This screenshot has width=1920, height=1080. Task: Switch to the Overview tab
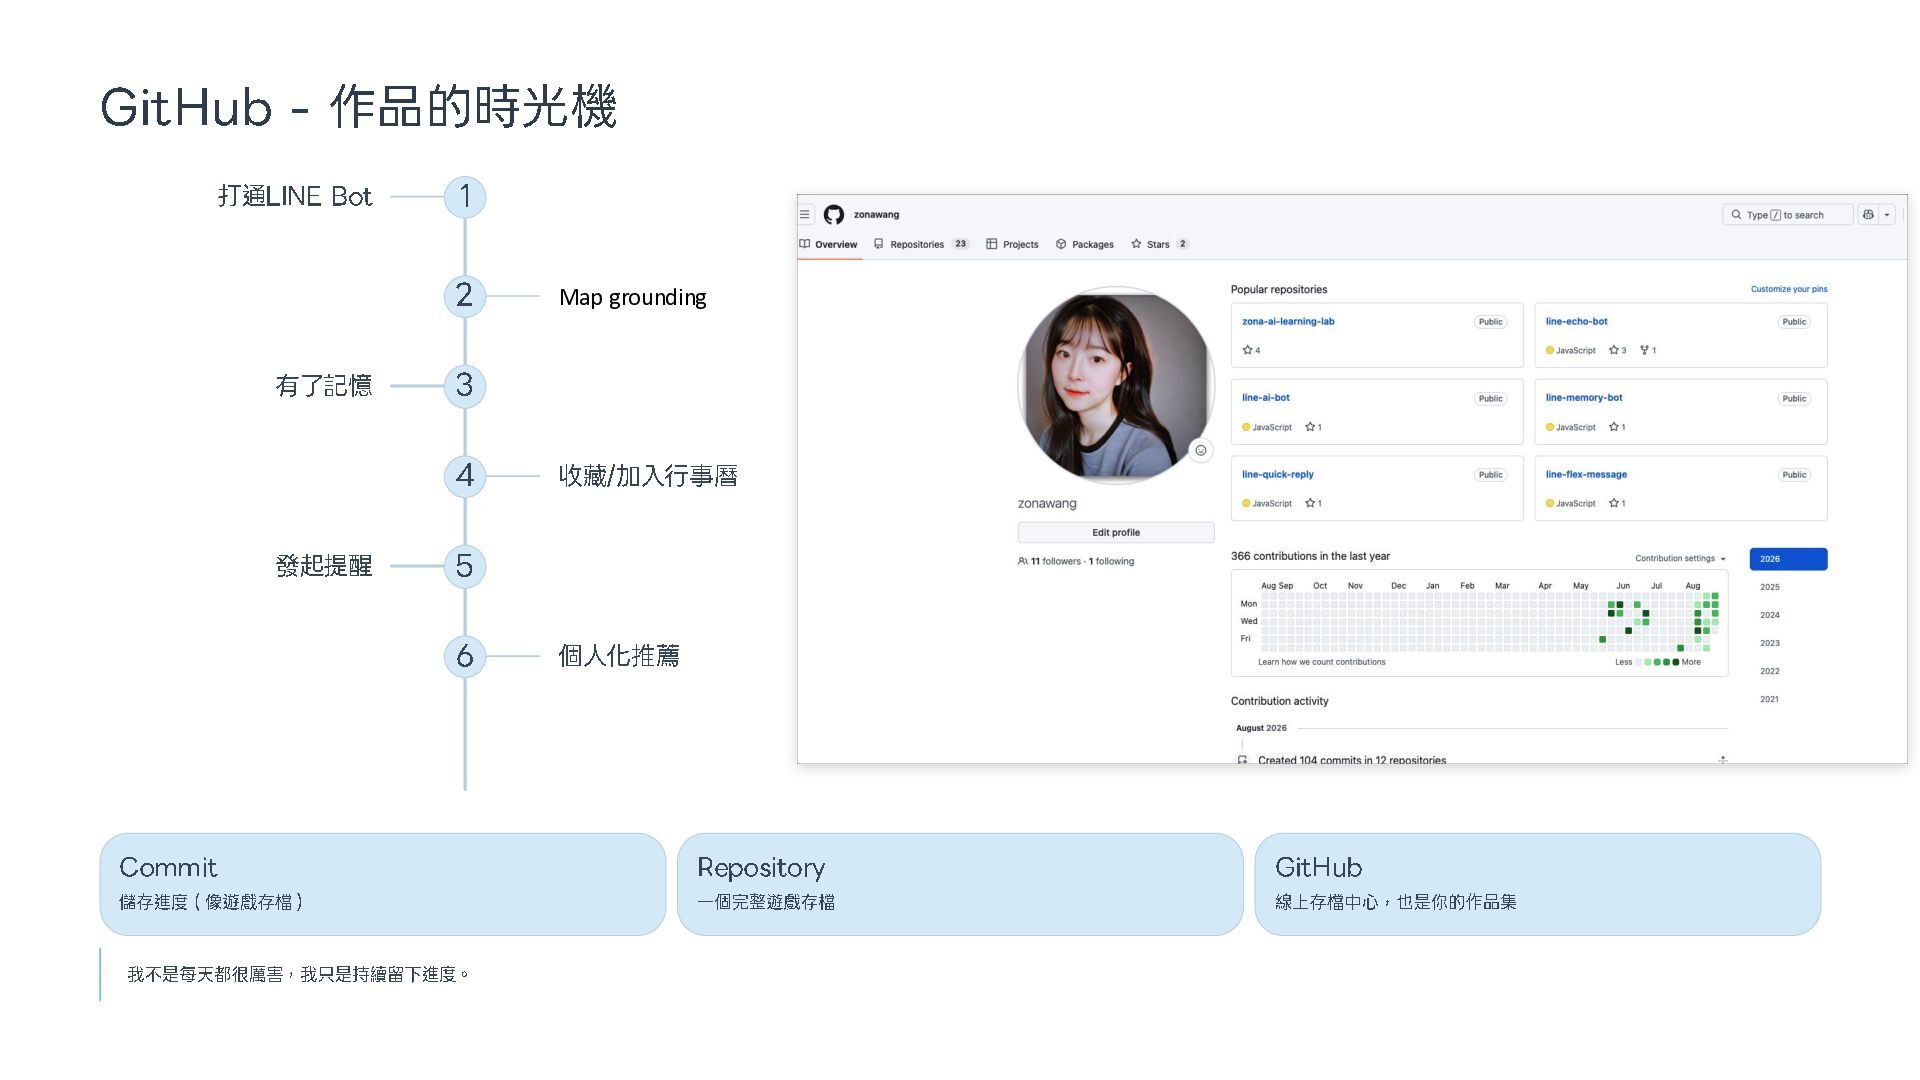pos(828,244)
